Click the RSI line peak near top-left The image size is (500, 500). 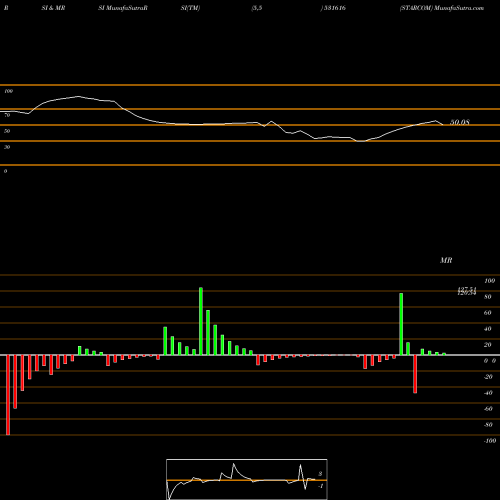click(78, 96)
